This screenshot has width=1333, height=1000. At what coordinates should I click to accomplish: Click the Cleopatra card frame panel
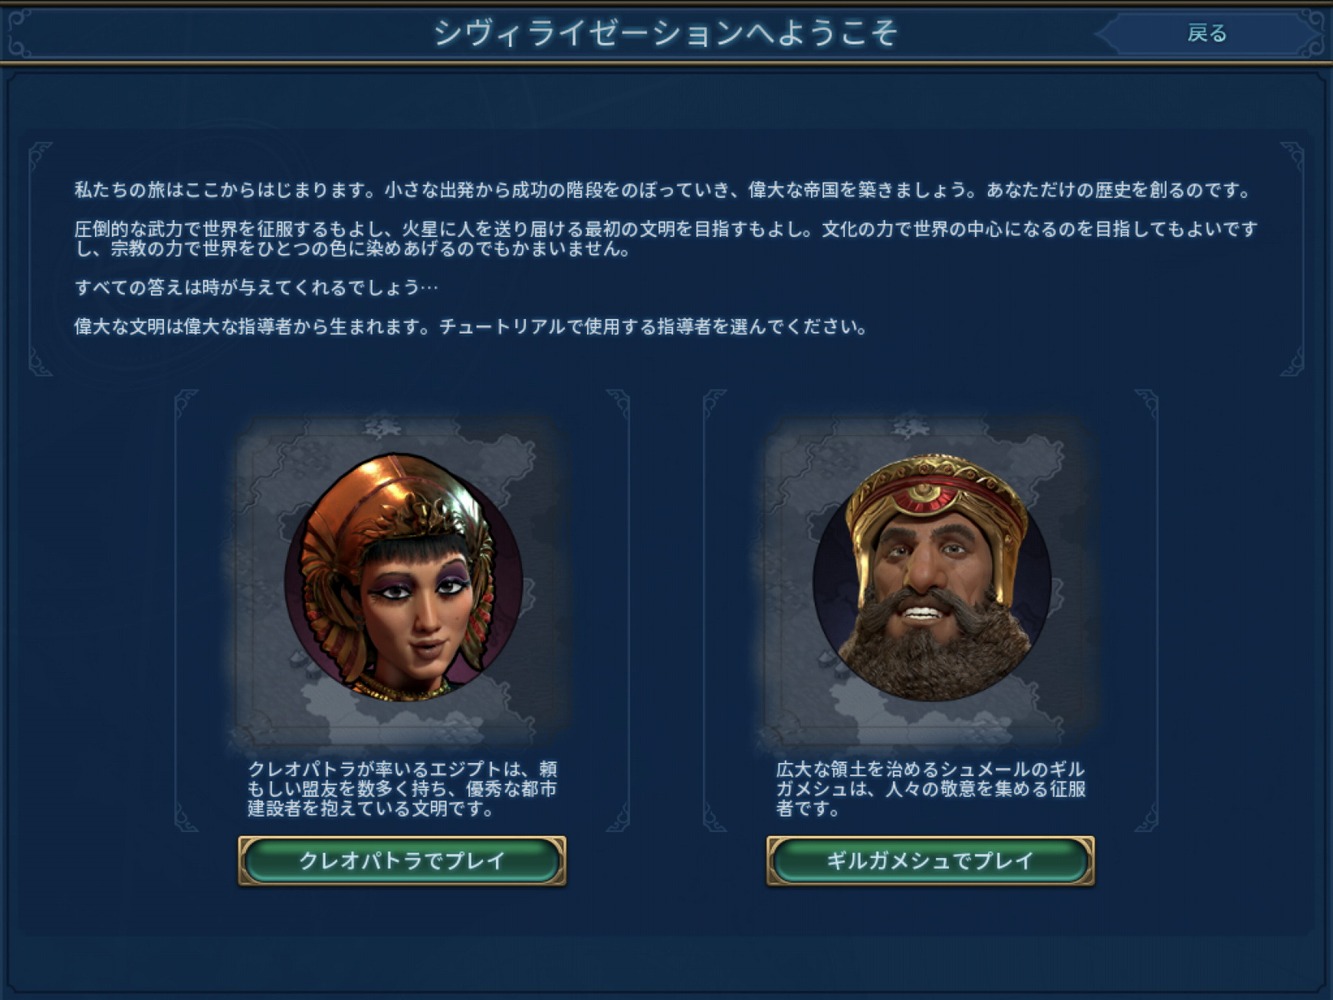point(402,610)
